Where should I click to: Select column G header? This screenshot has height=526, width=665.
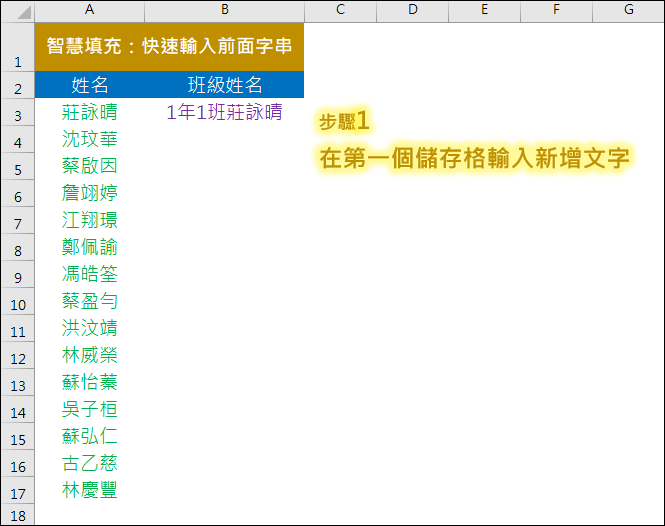[629, 11]
